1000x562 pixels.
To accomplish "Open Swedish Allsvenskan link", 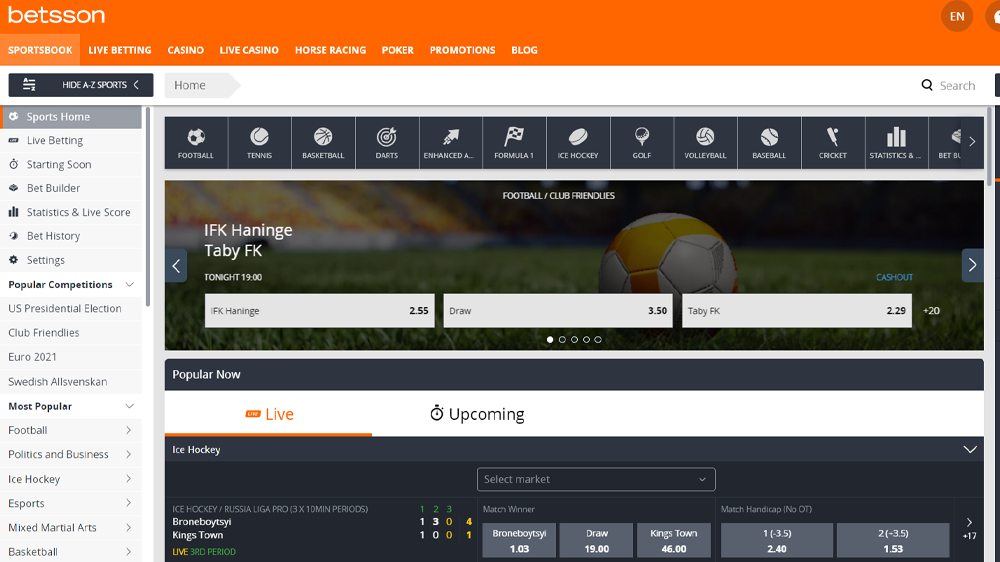I will click(x=57, y=381).
